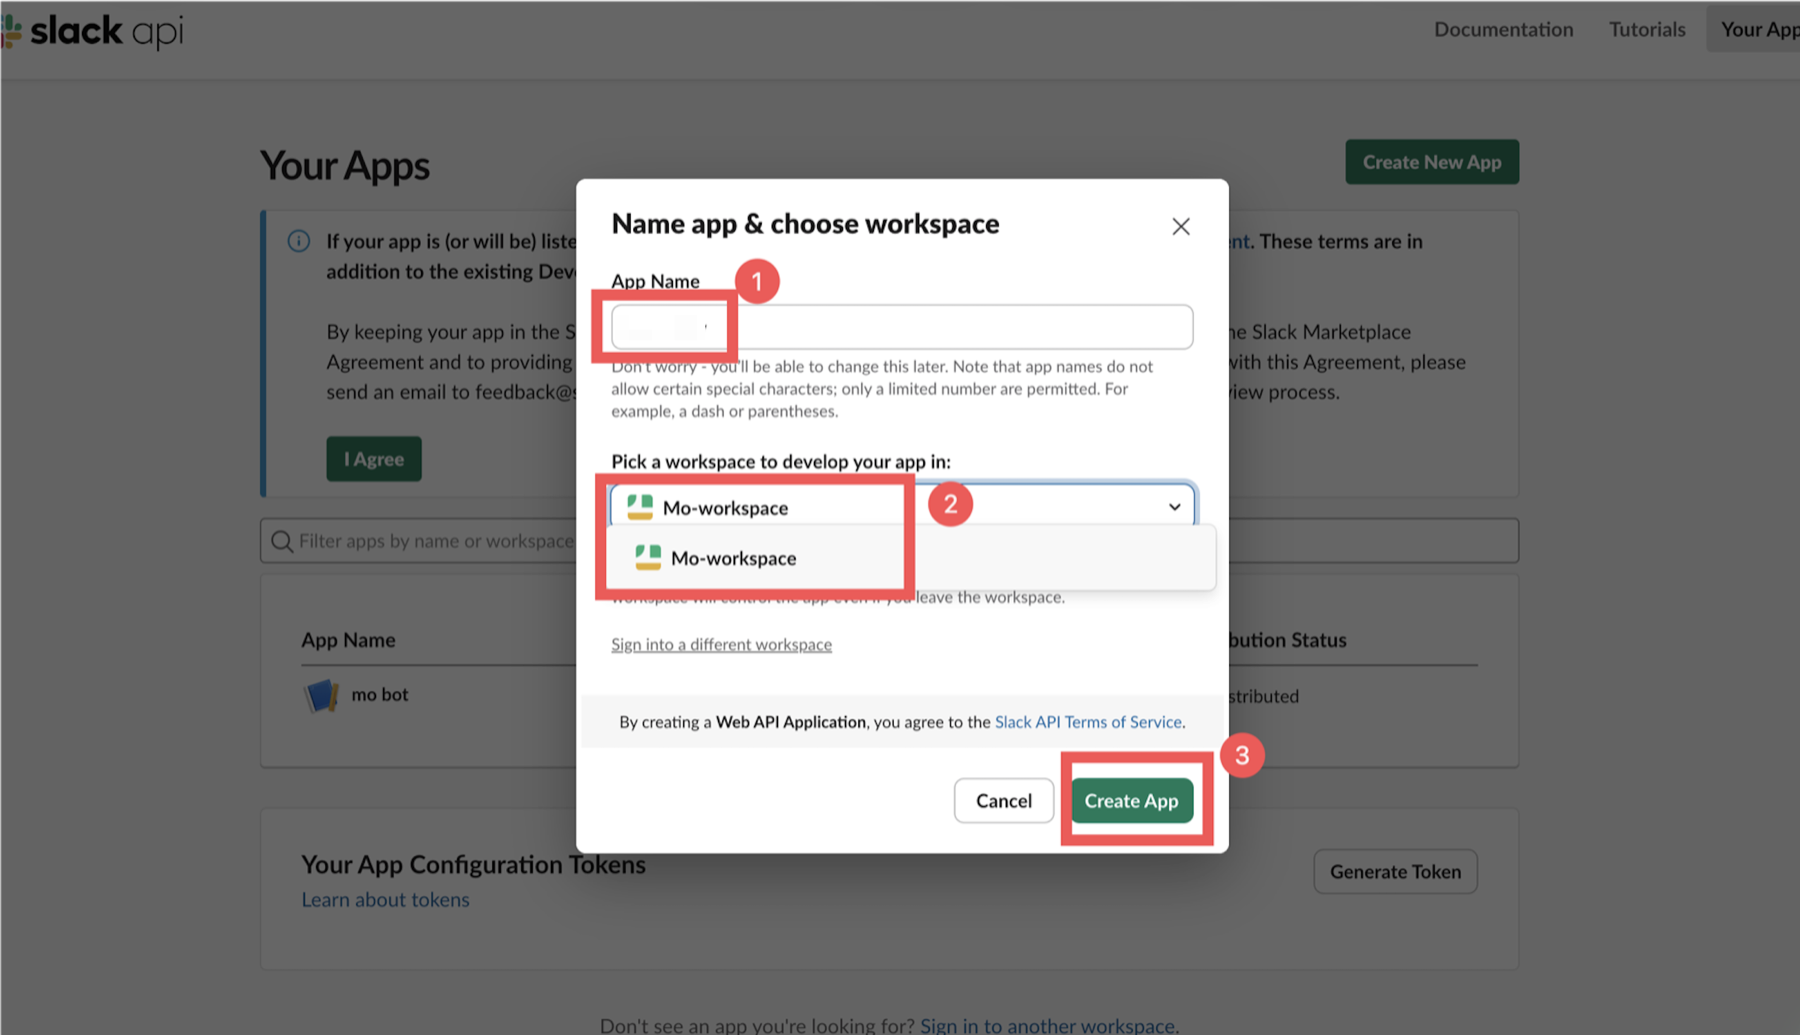This screenshot has height=1035, width=1800.
Task: Click the App Name input field
Action: (902, 327)
